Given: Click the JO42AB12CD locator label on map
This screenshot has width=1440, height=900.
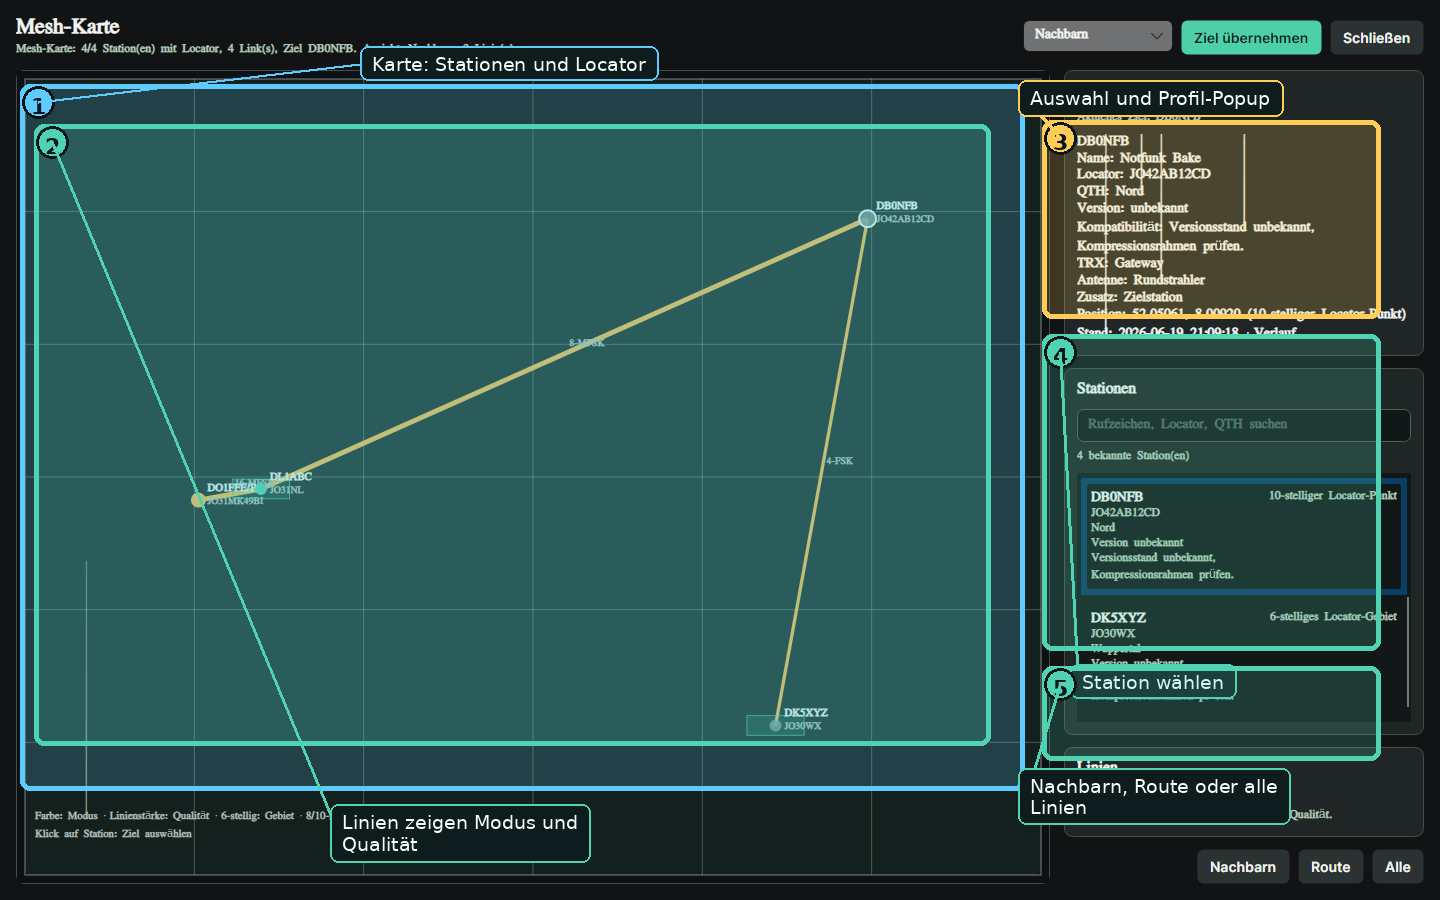Looking at the screenshot, I should click(905, 219).
